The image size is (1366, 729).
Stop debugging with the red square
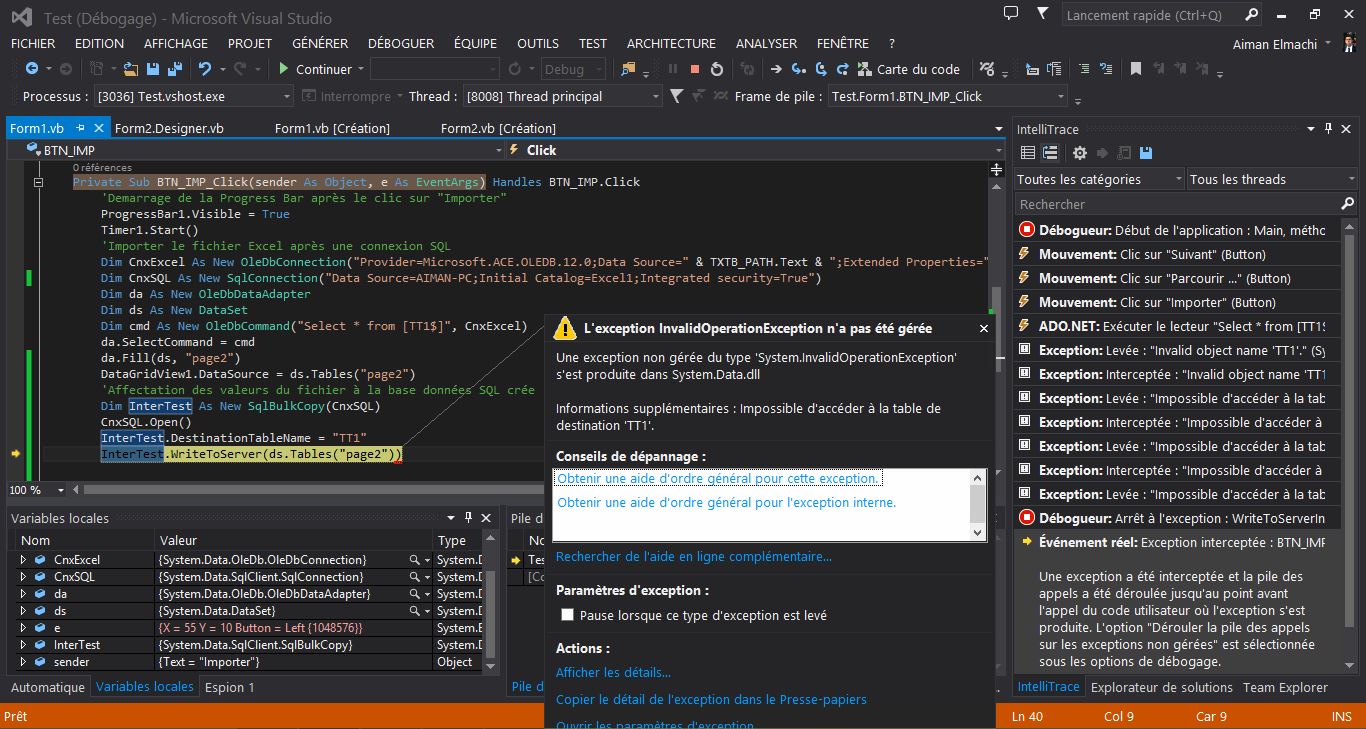[695, 69]
